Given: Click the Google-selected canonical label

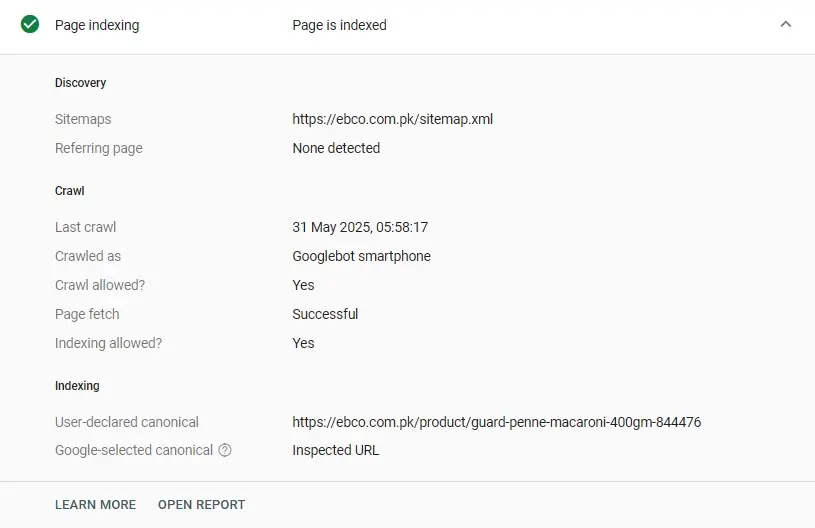Looking at the screenshot, I should point(134,450).
